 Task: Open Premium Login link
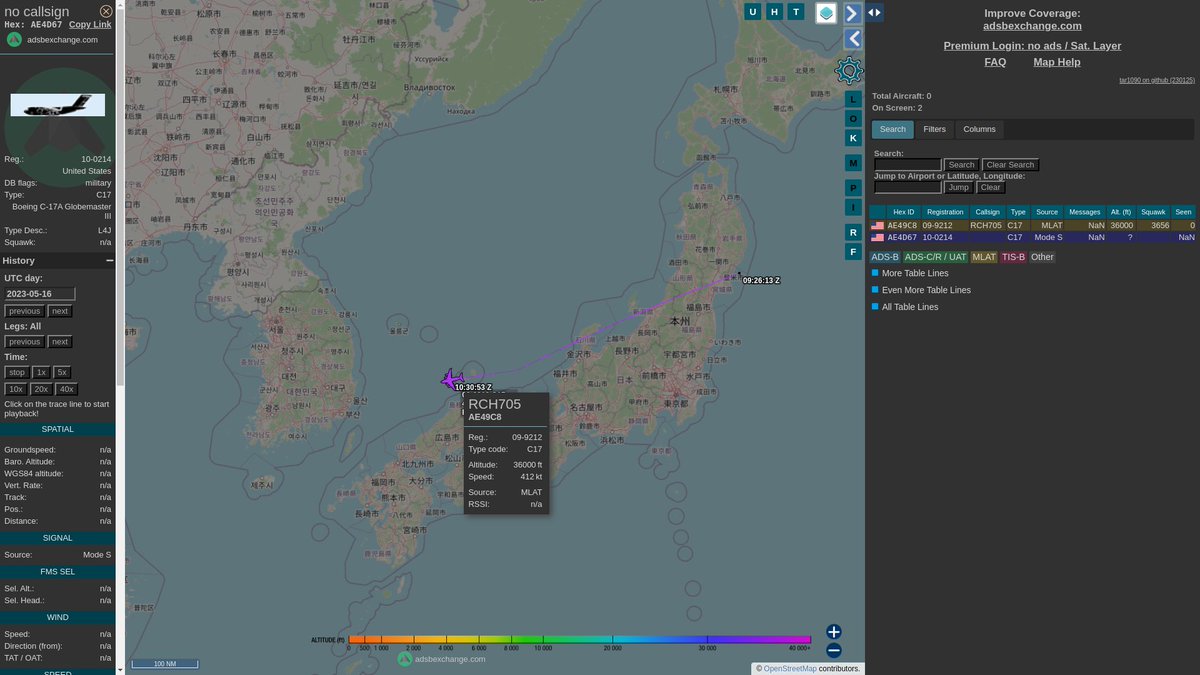(1032, 46)
